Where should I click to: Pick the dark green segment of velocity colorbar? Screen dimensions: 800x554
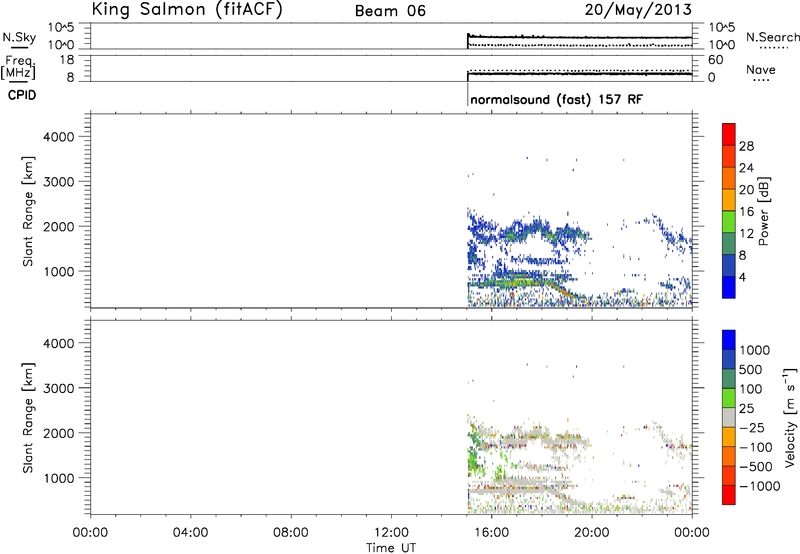(729, 379)
